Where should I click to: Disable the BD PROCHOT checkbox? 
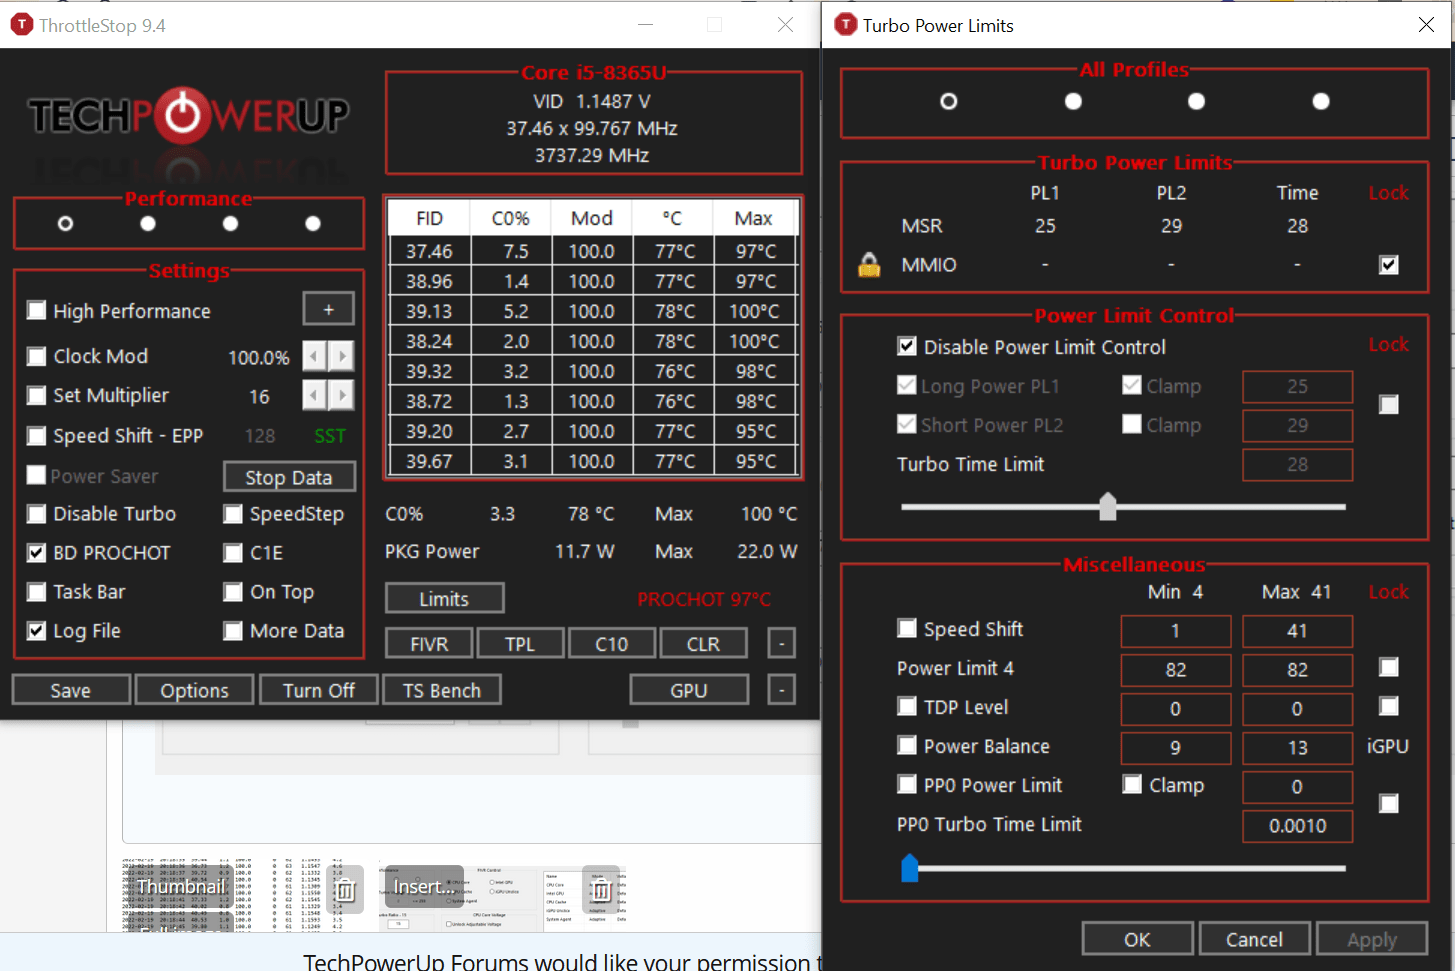point(37,552)
